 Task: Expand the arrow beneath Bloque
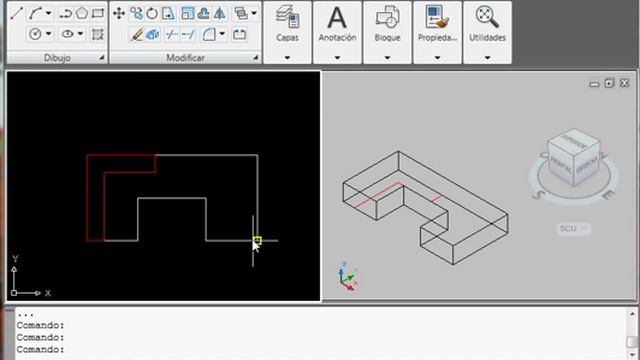387,58
